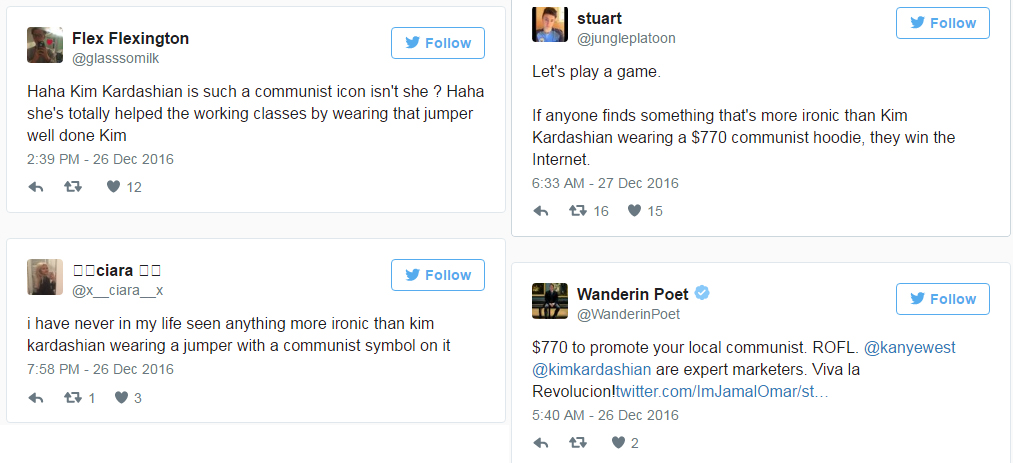The image size is (1013, 463).
Task: Follow Wanderin Poet account
Action: coord(942,299)
